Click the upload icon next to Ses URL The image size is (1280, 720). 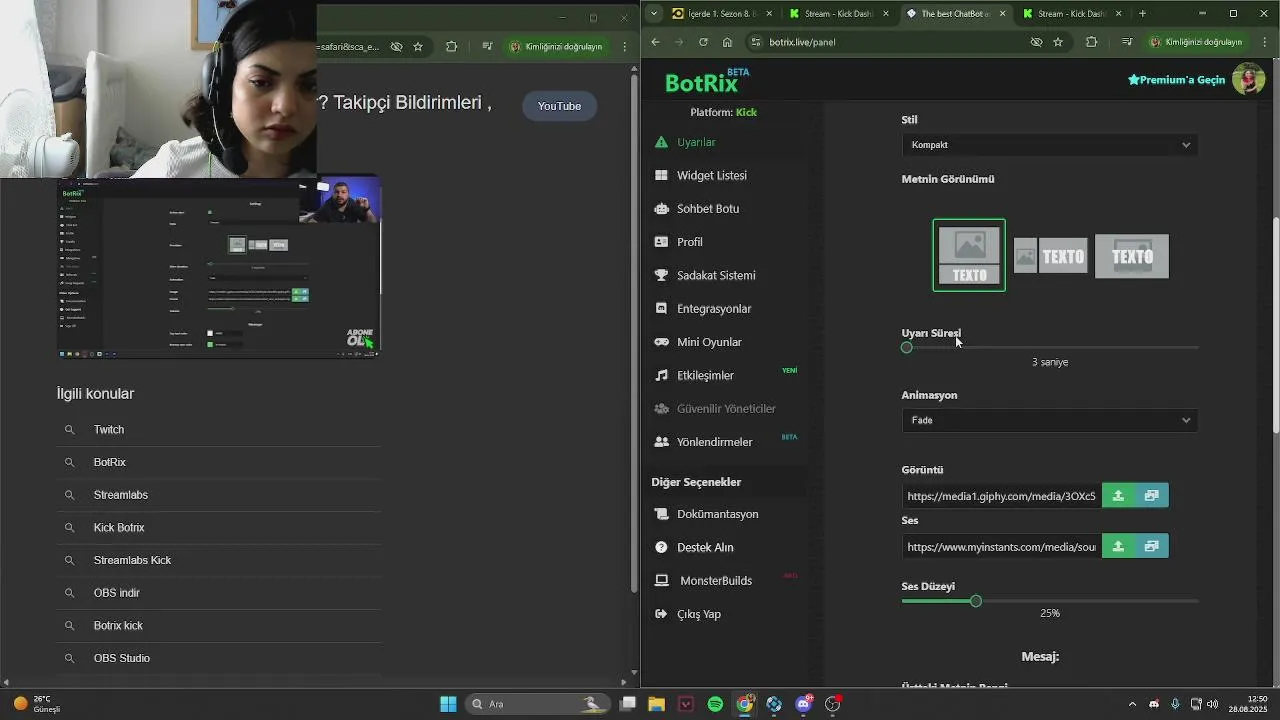coord(1118,546)
